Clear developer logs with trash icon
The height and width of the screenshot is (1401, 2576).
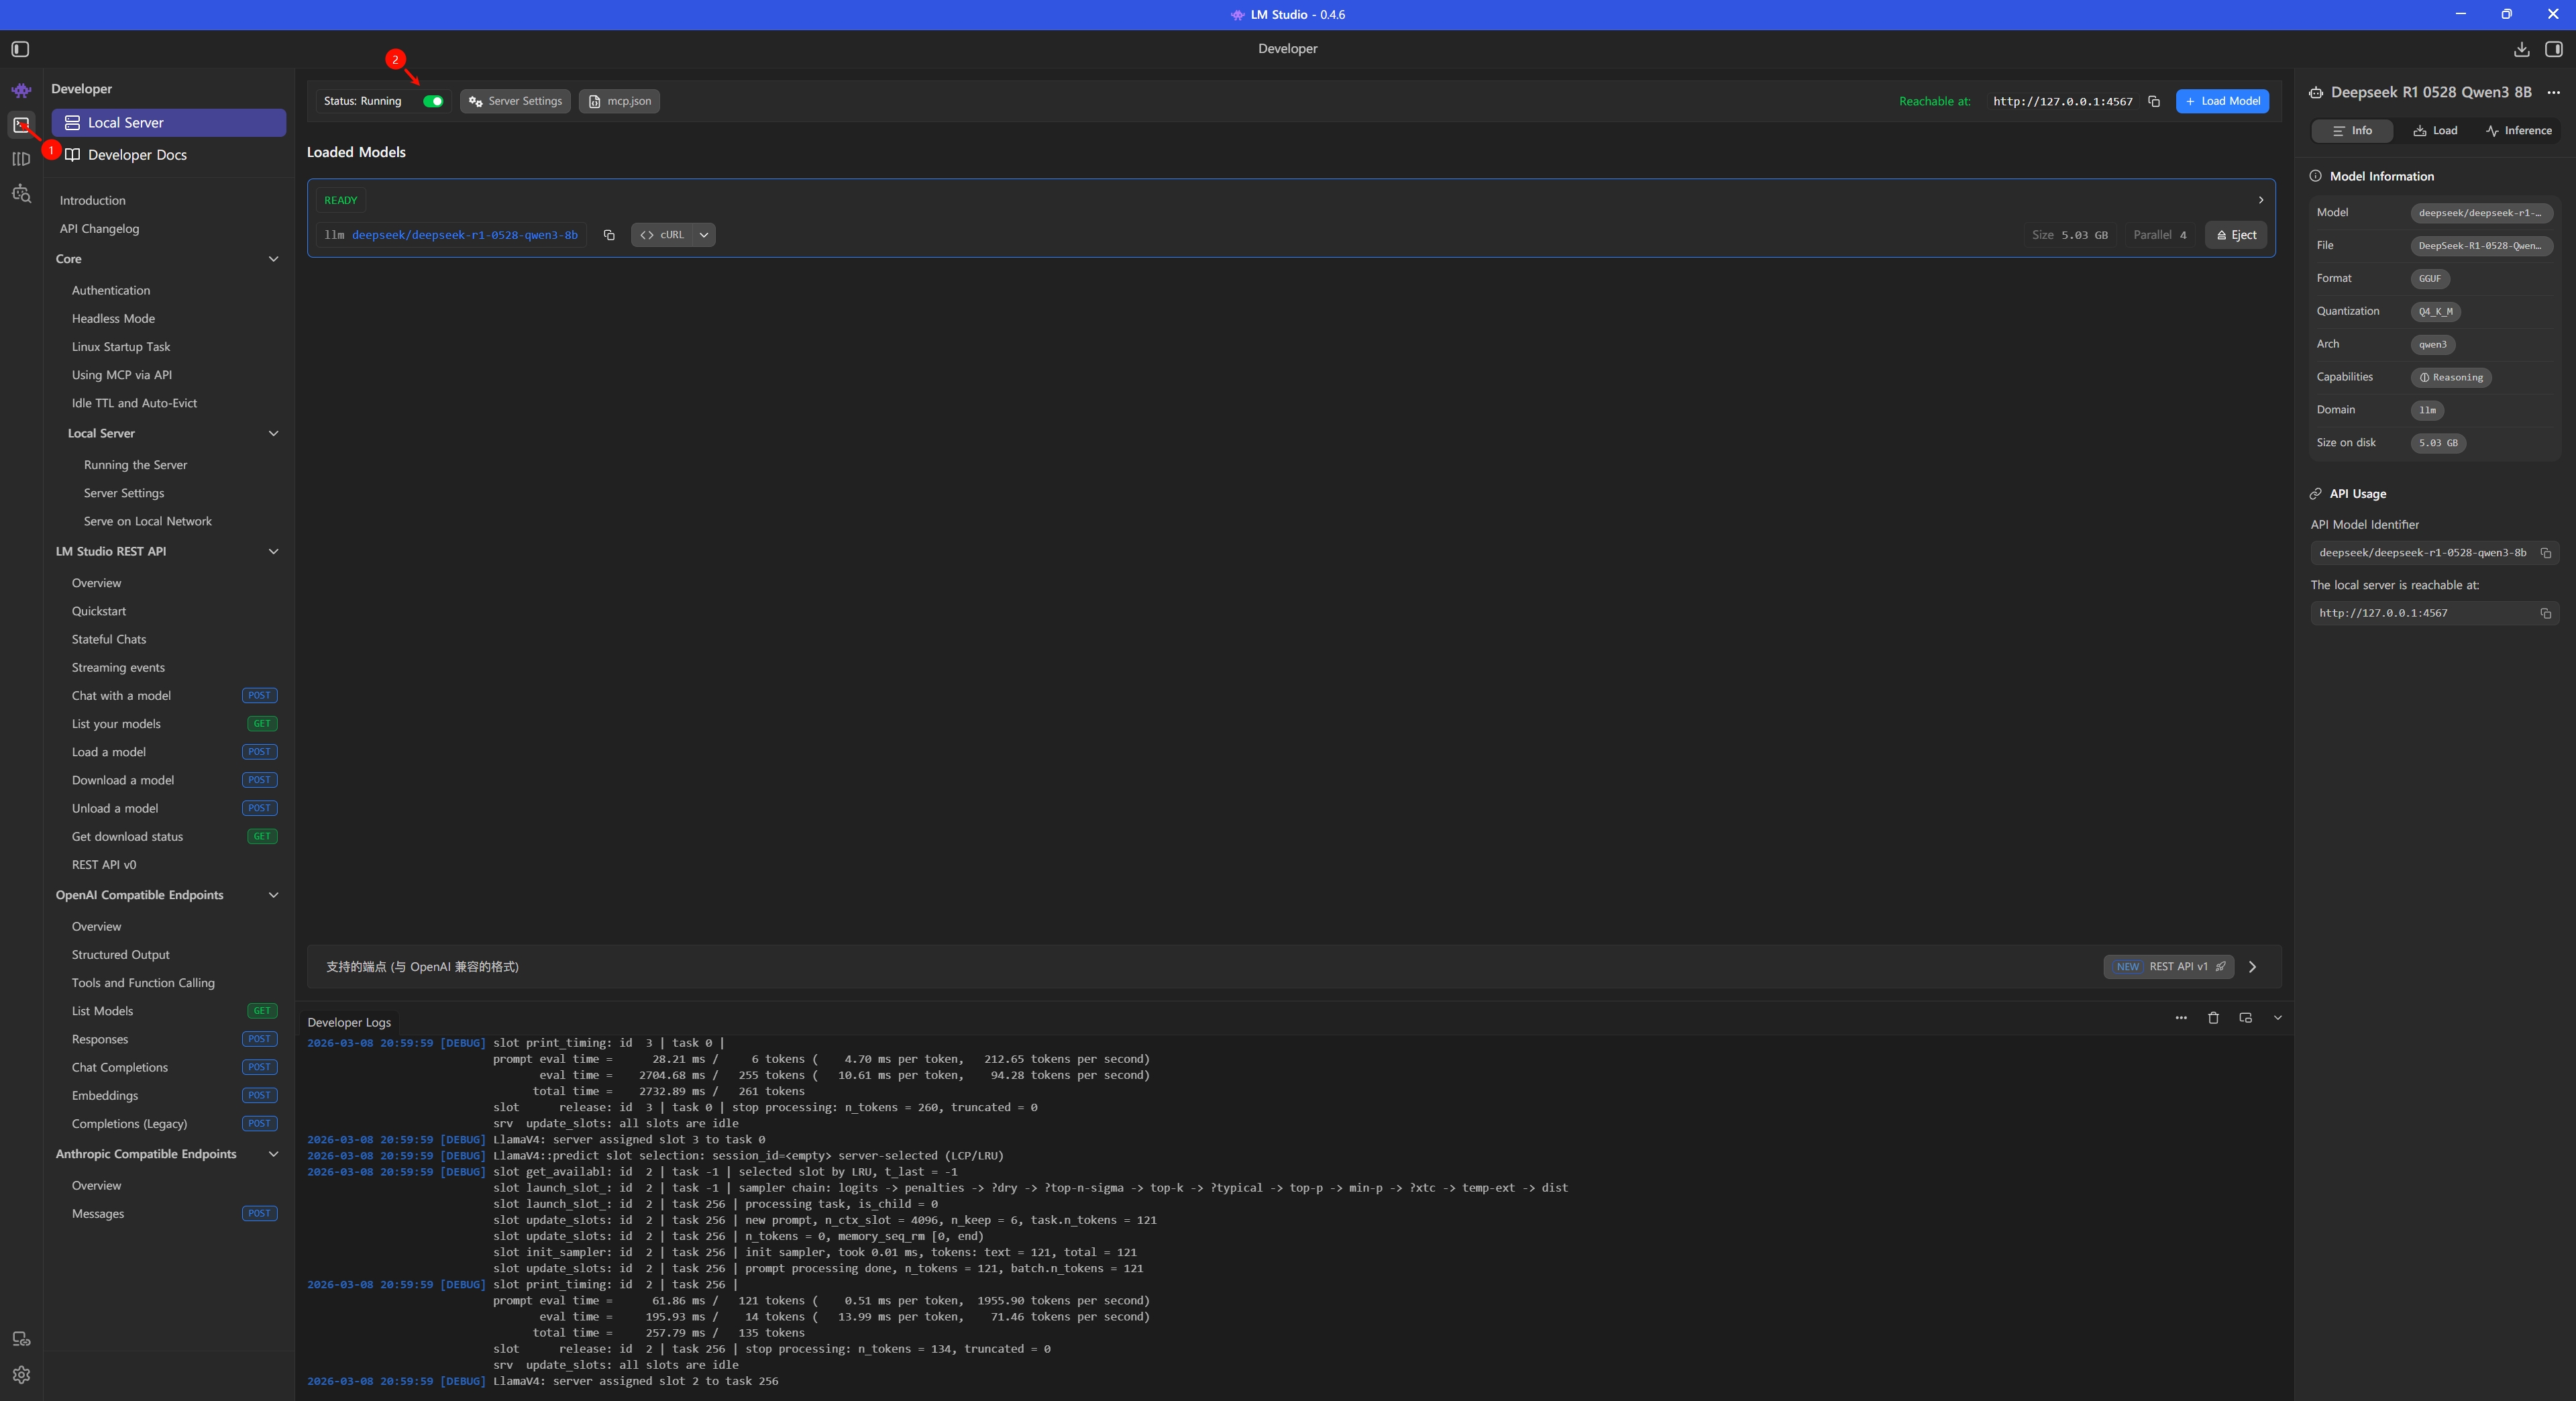coord(2213,1018)
